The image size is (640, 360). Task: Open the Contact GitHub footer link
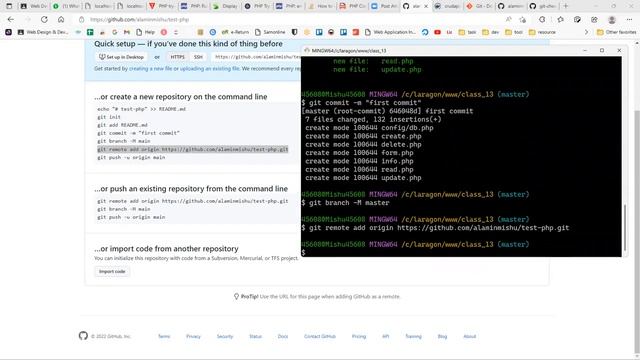tap(320, 336)
